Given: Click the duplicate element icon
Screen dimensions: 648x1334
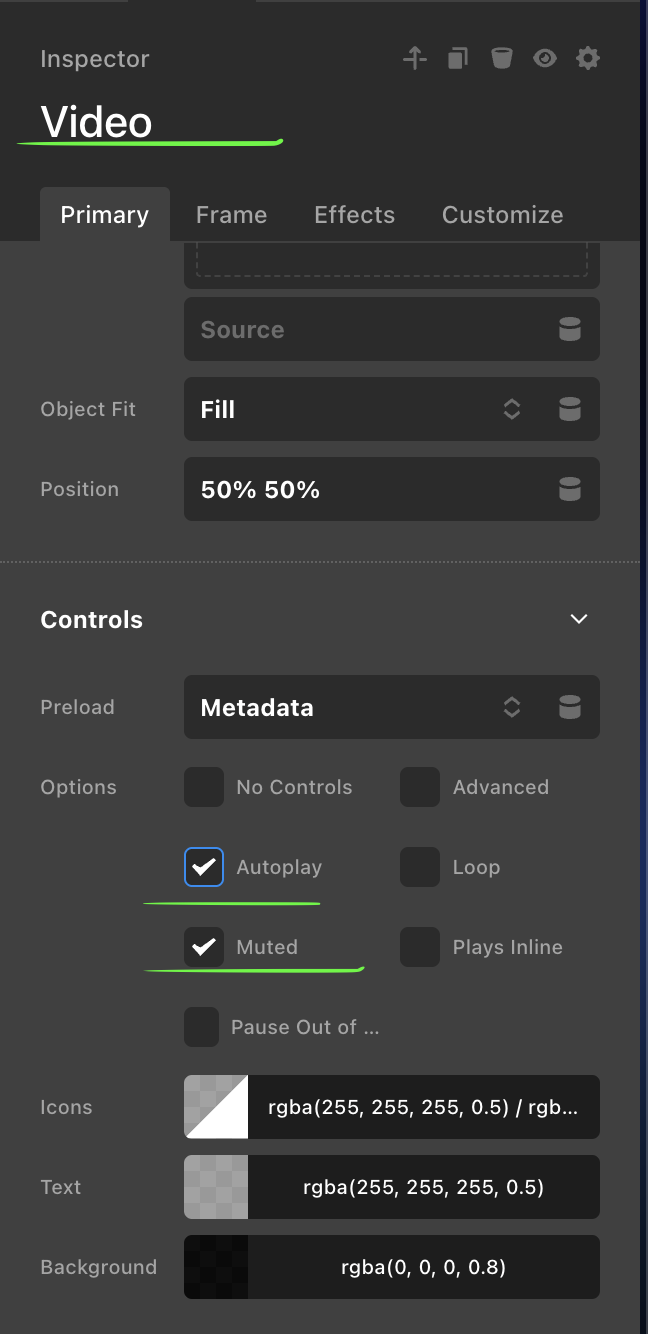Looking at the screenshot, I should pyautogui.click(x=457, y=59).
